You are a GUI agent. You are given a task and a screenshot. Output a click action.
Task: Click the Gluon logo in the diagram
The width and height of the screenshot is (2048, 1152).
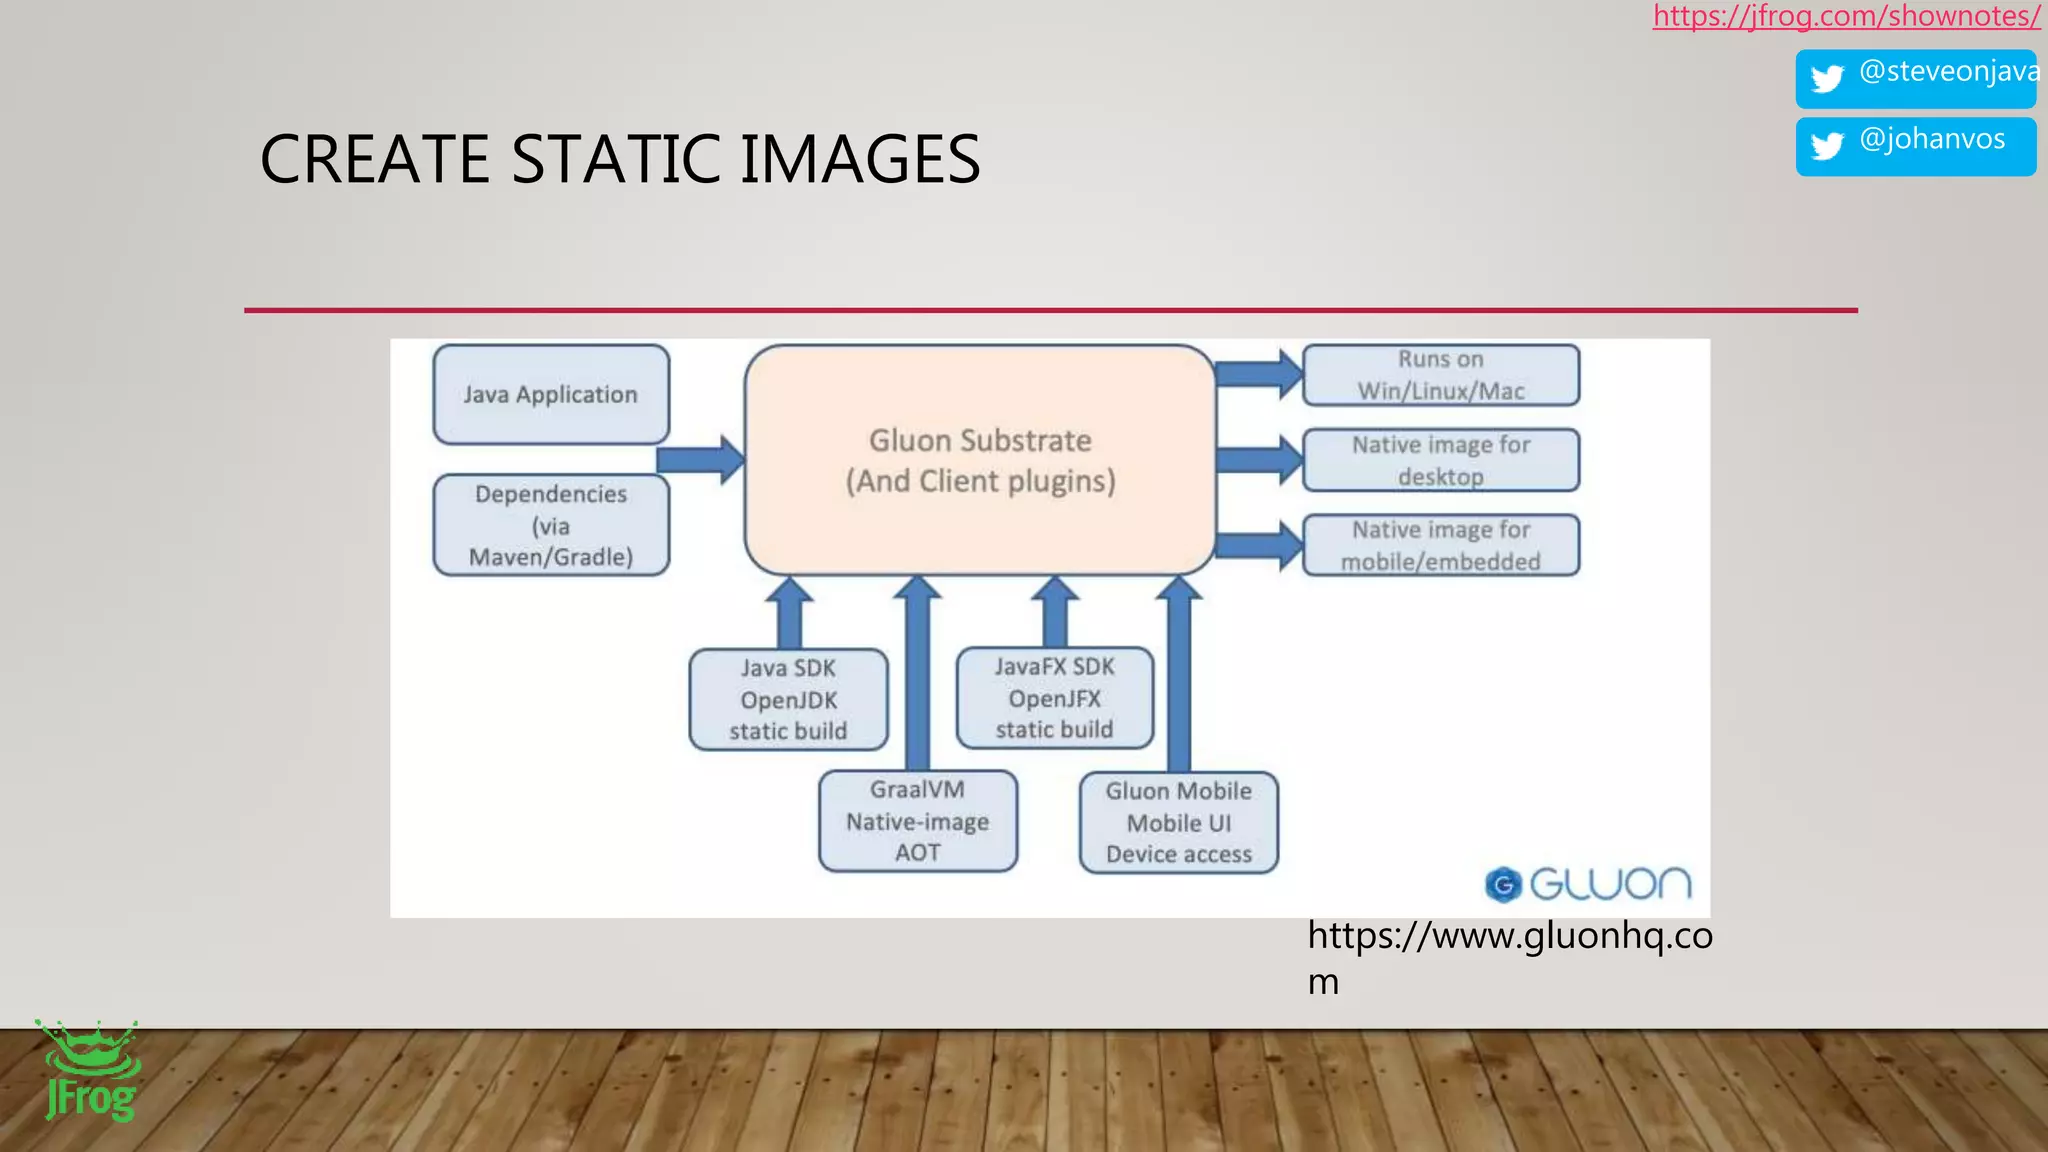1588,884
